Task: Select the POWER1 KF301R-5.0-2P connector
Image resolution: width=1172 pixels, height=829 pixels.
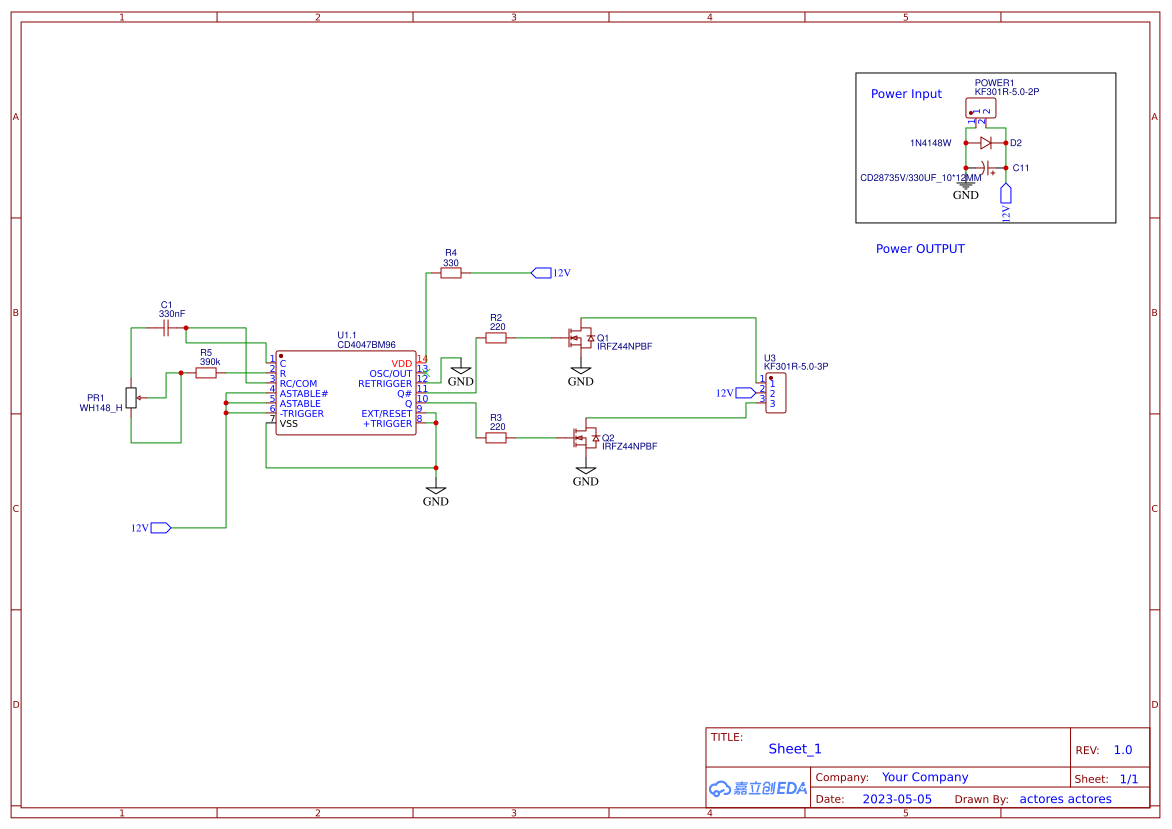Action: [x=983, y=108]
